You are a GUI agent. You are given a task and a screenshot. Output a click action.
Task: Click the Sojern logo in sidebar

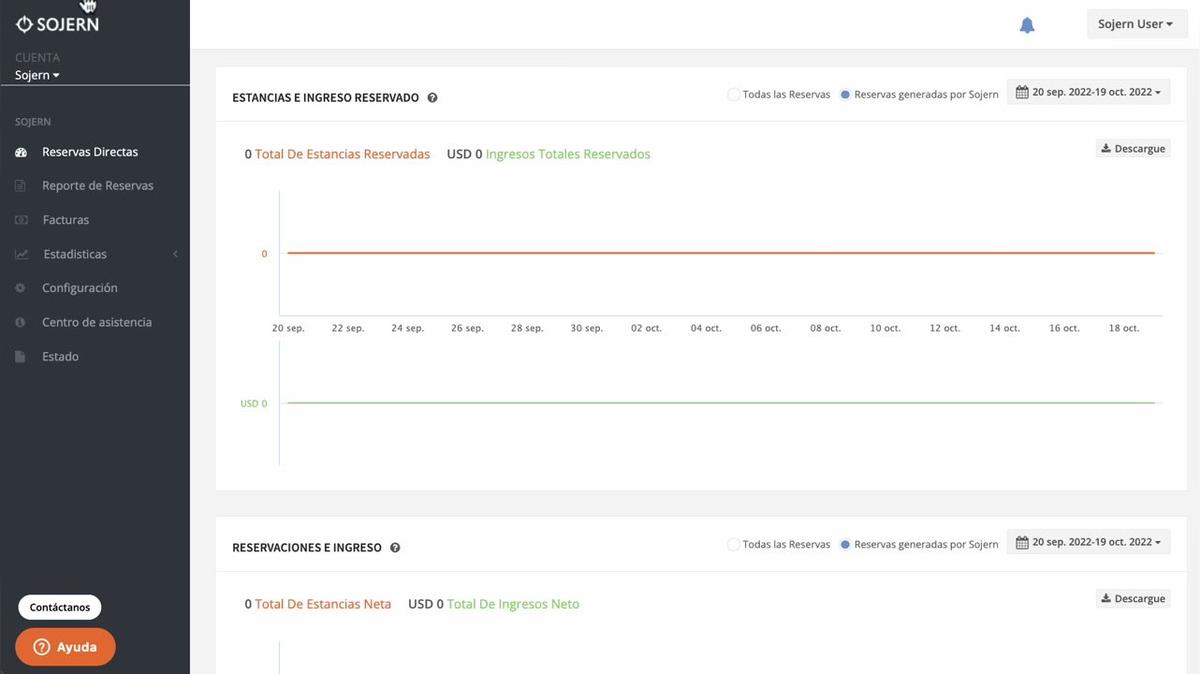click(x=57, y=24)
